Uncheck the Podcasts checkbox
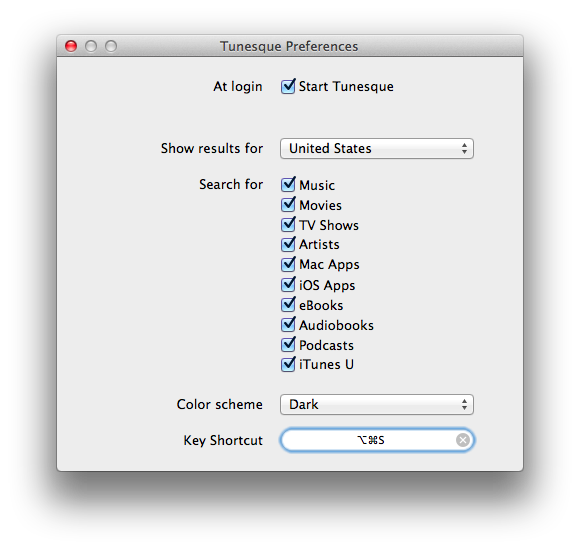Image resolution: width=580 pixels, height=550 pixels. [288, 344]
